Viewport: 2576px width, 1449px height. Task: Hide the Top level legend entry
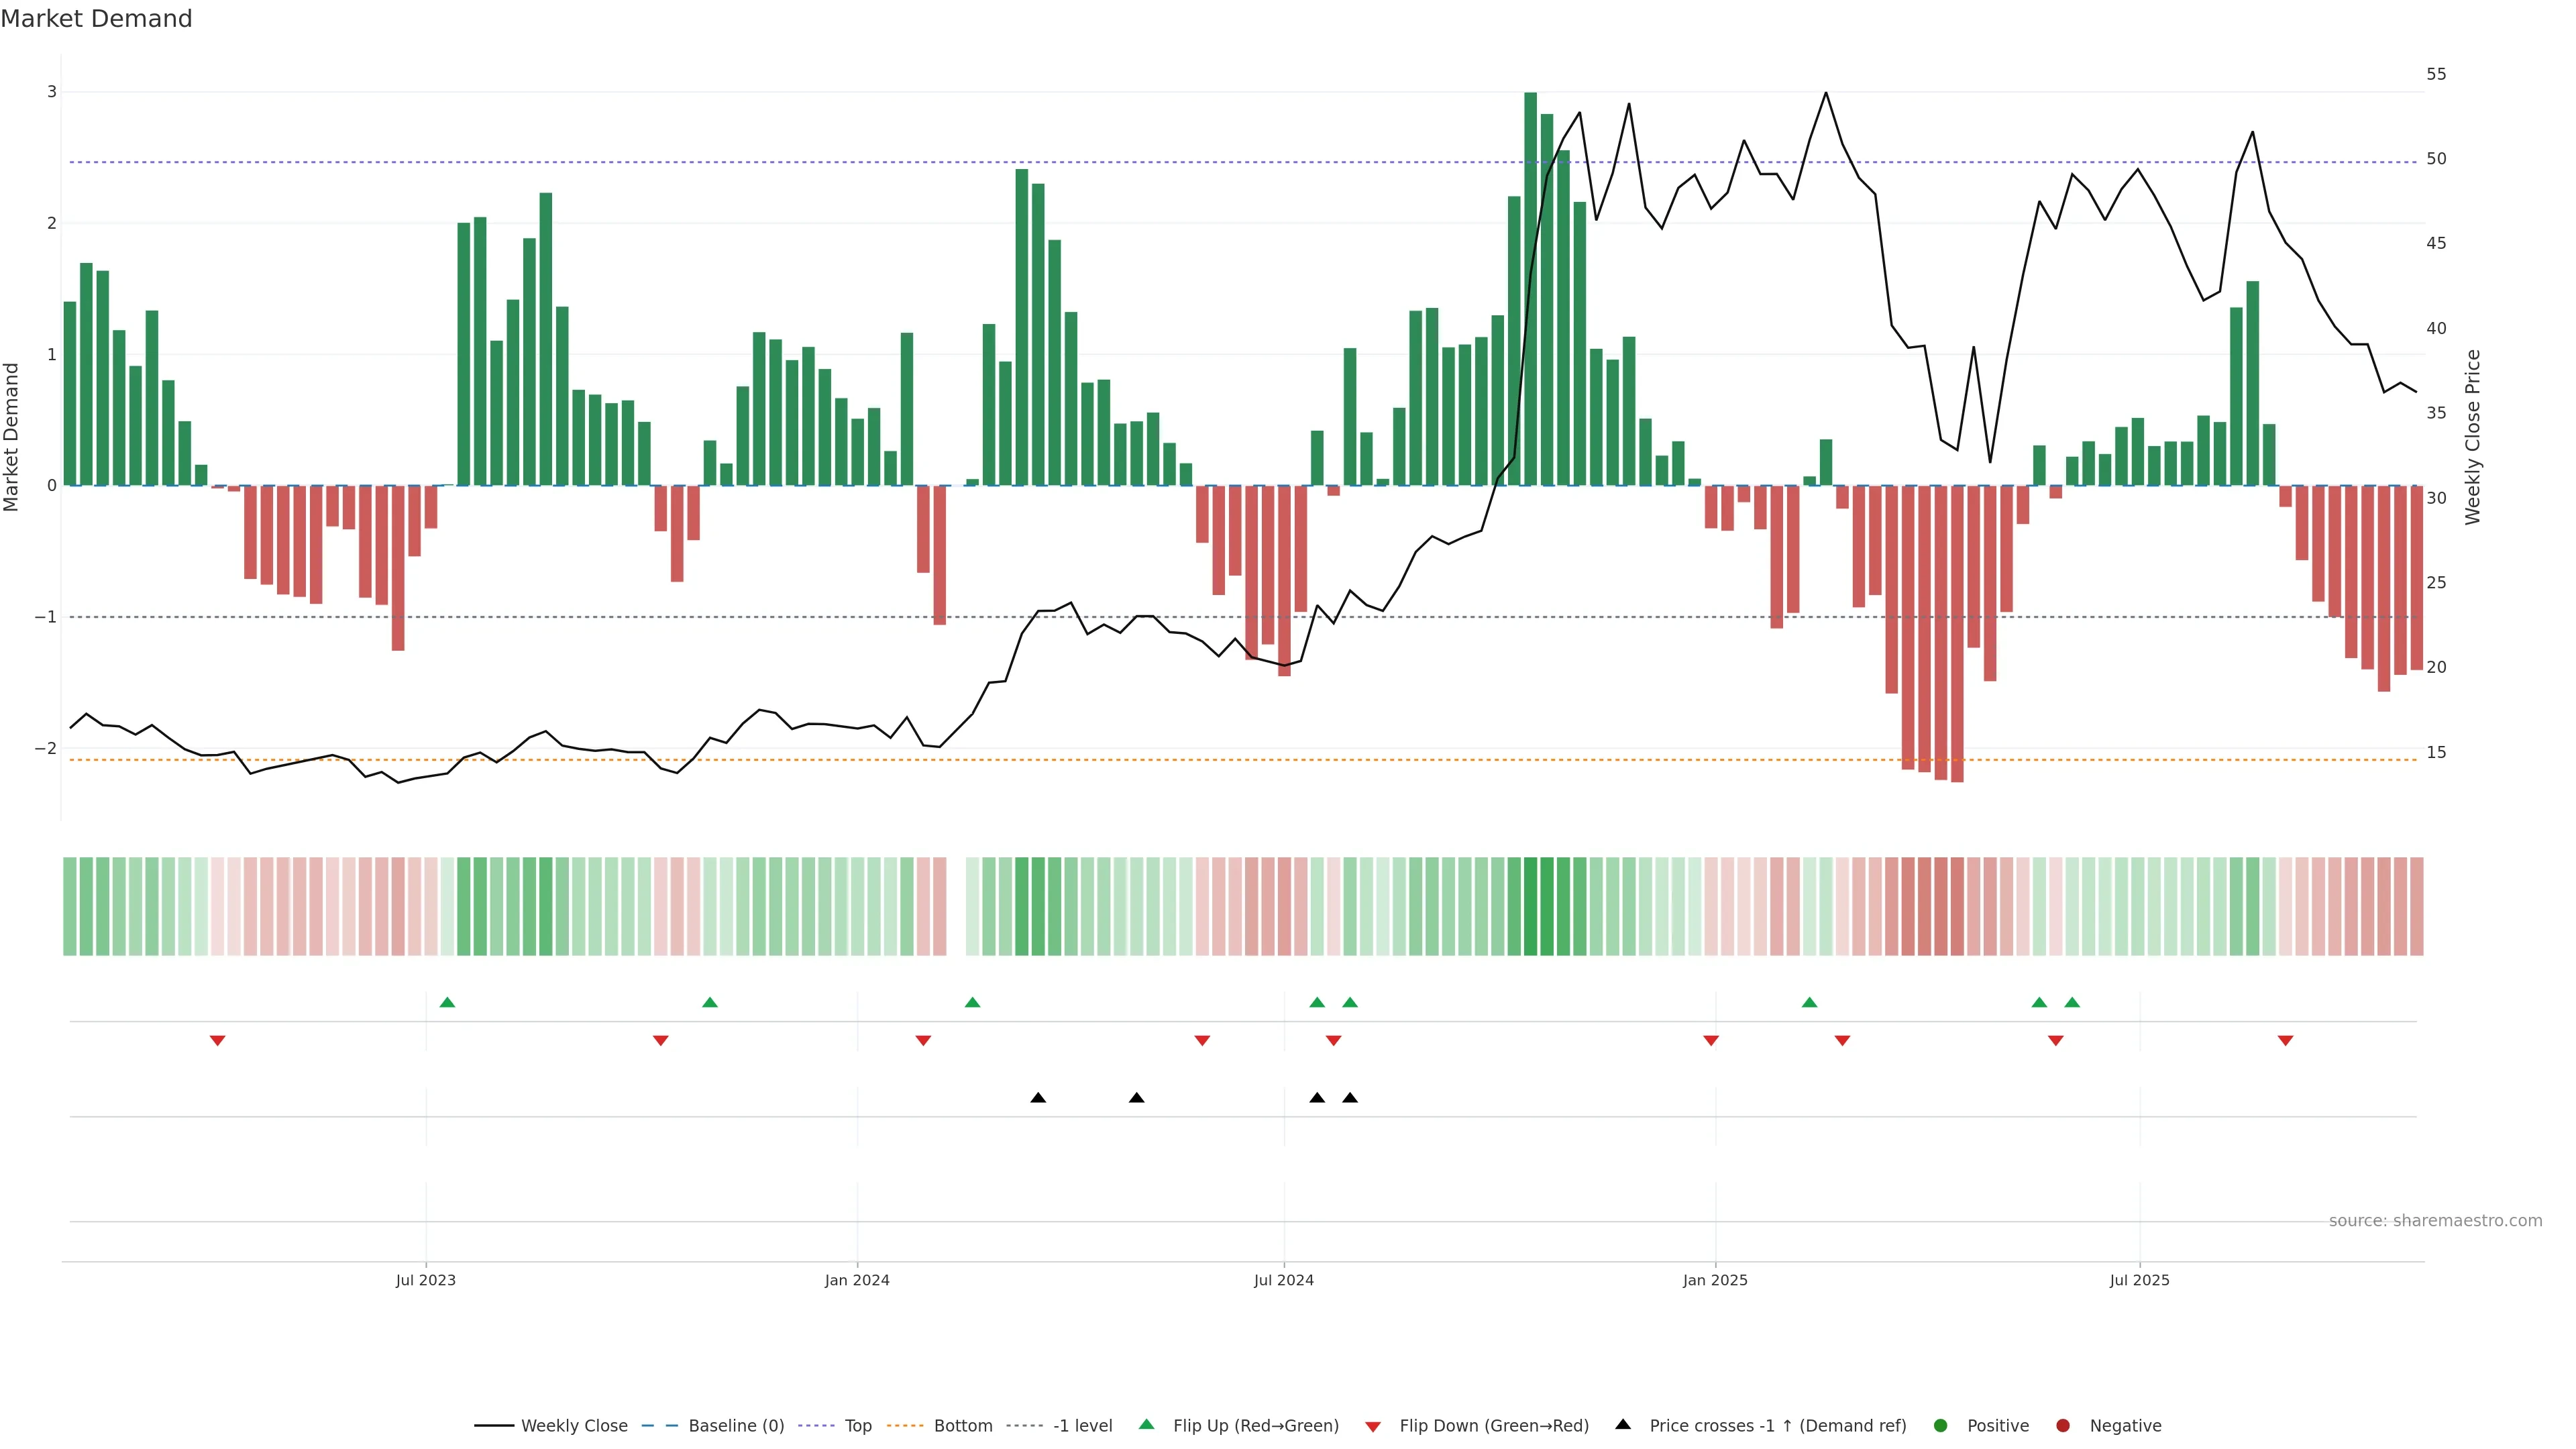tap(857, 1425)
